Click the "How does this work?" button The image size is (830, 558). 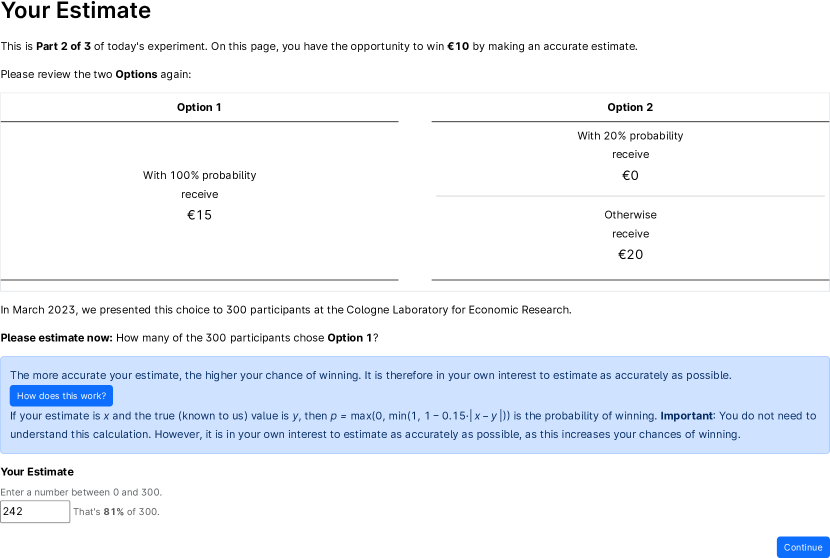coord(61,395)
